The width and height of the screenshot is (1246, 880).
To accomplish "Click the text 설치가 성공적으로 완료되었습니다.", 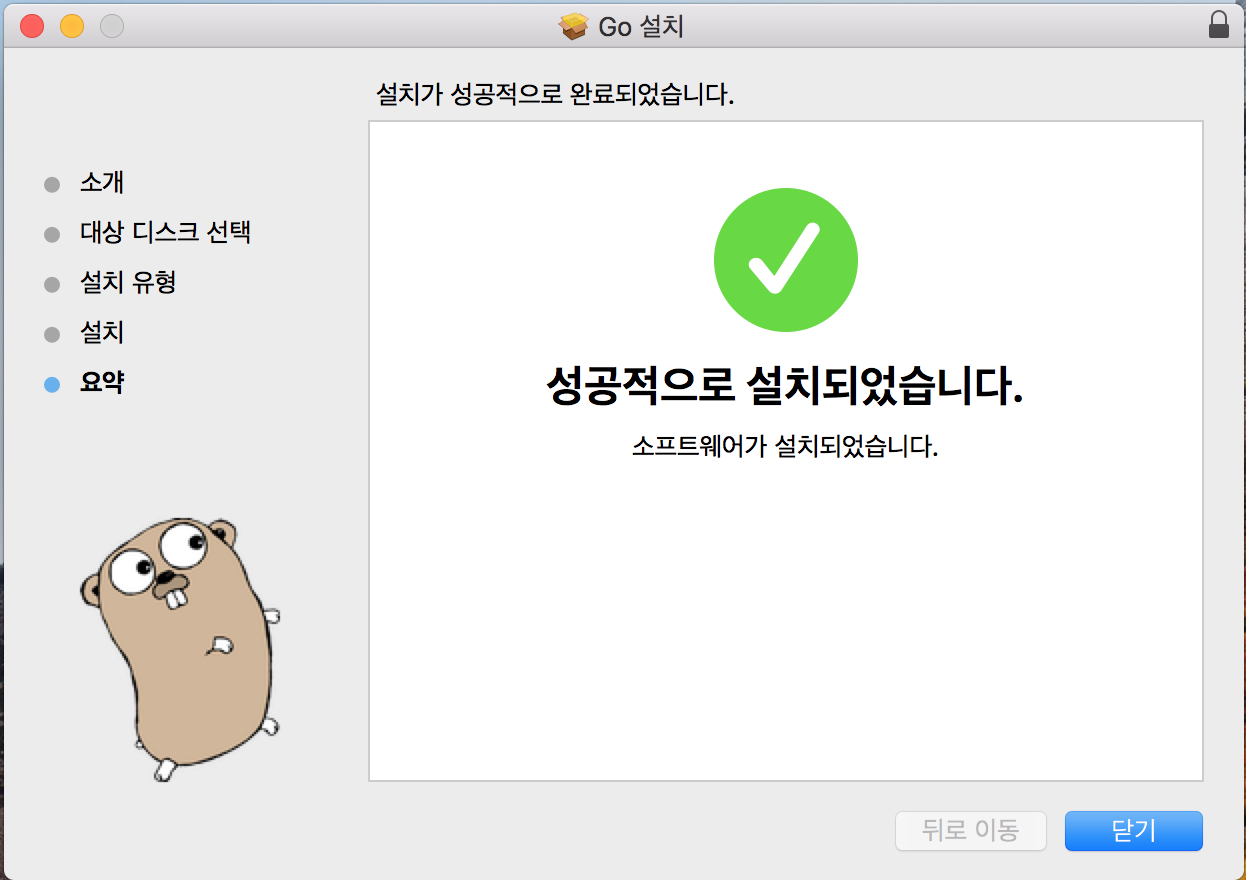I will [x=554, y=96].
